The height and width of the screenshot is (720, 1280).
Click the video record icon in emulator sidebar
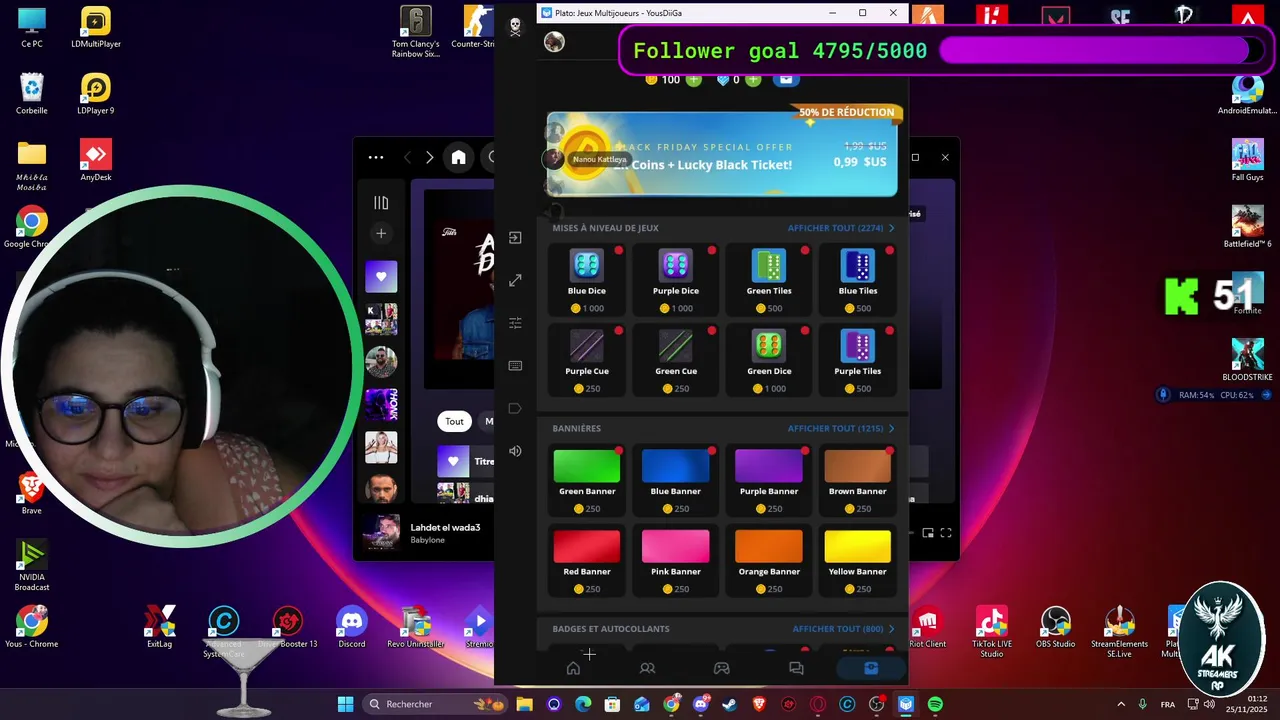[515, 408]
